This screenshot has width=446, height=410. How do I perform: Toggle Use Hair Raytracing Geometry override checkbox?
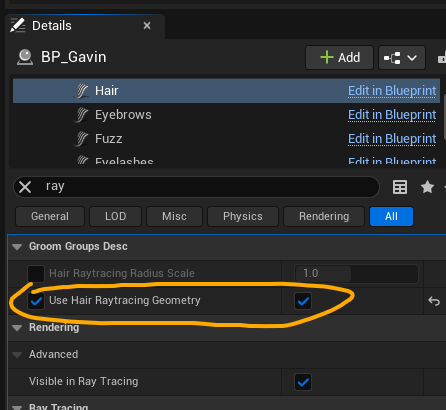pos(36,301)
